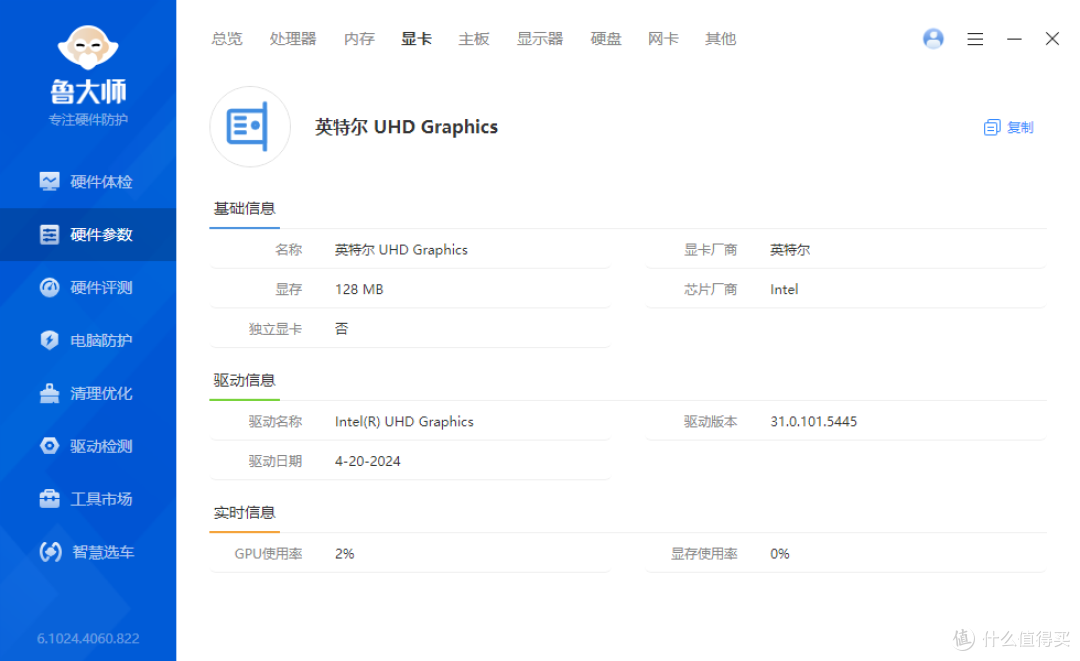
Task: Click the 基础信息 section header
Action: (245, 209)
